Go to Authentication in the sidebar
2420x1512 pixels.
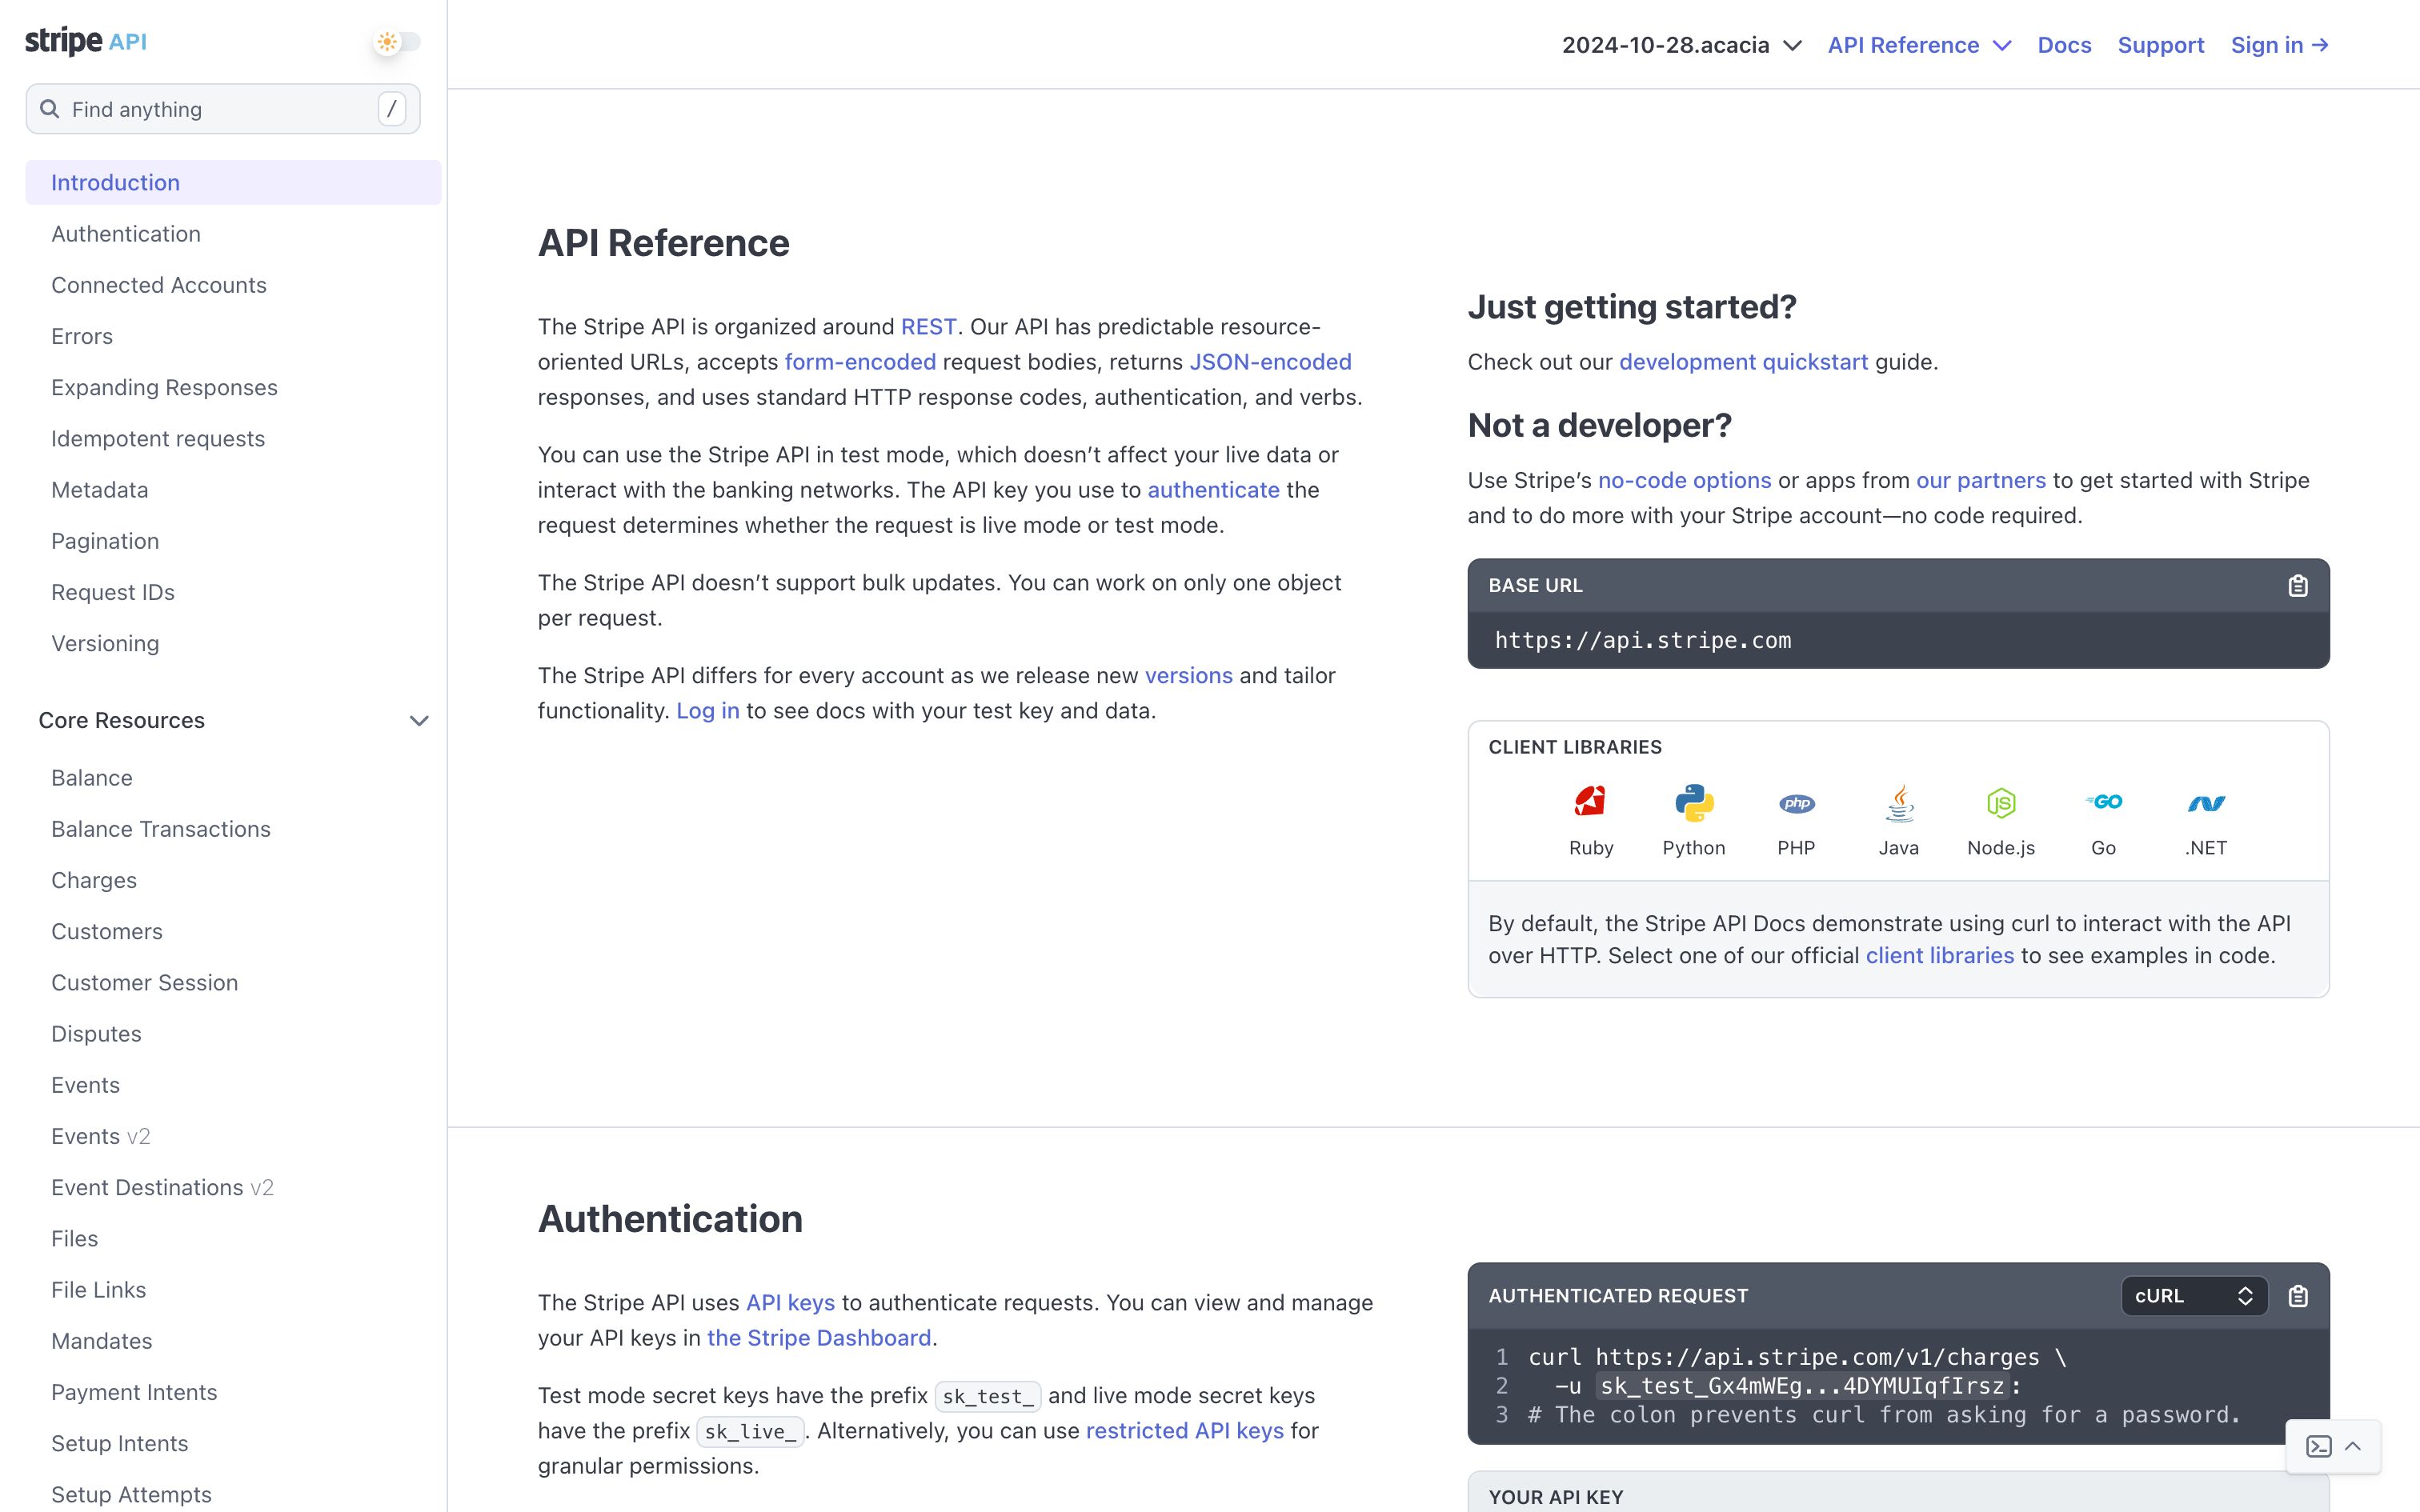coord(126,234)
